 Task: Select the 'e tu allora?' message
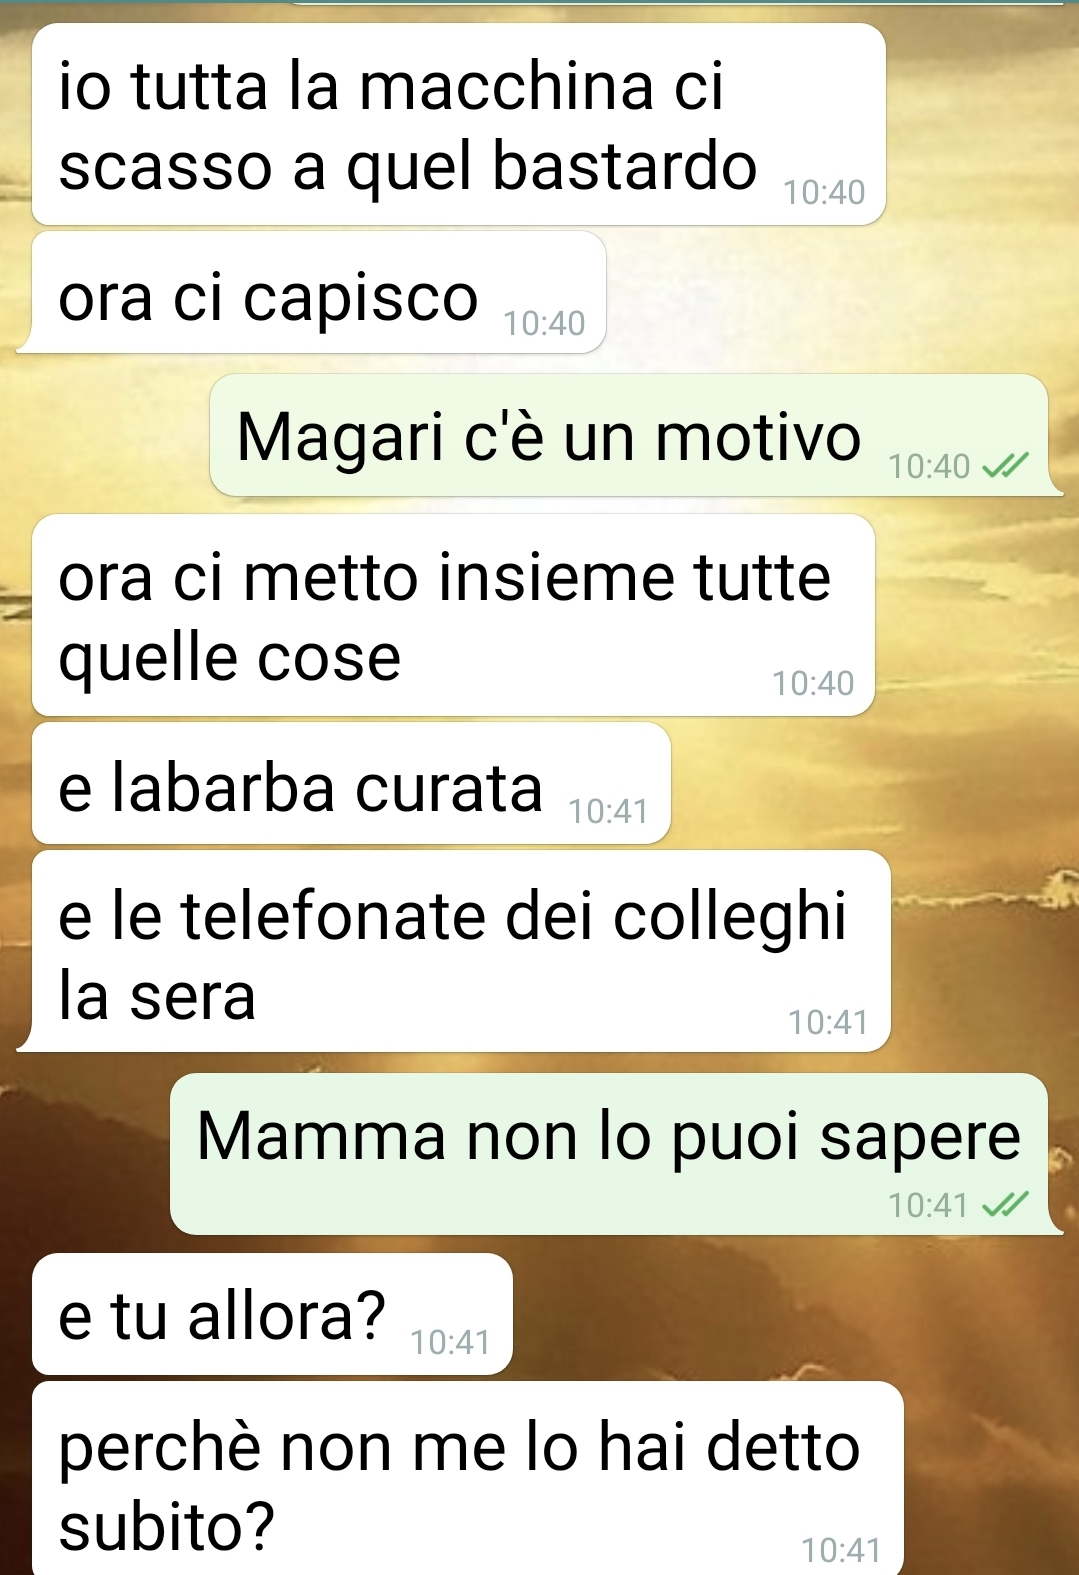(x=272, y=1314)
